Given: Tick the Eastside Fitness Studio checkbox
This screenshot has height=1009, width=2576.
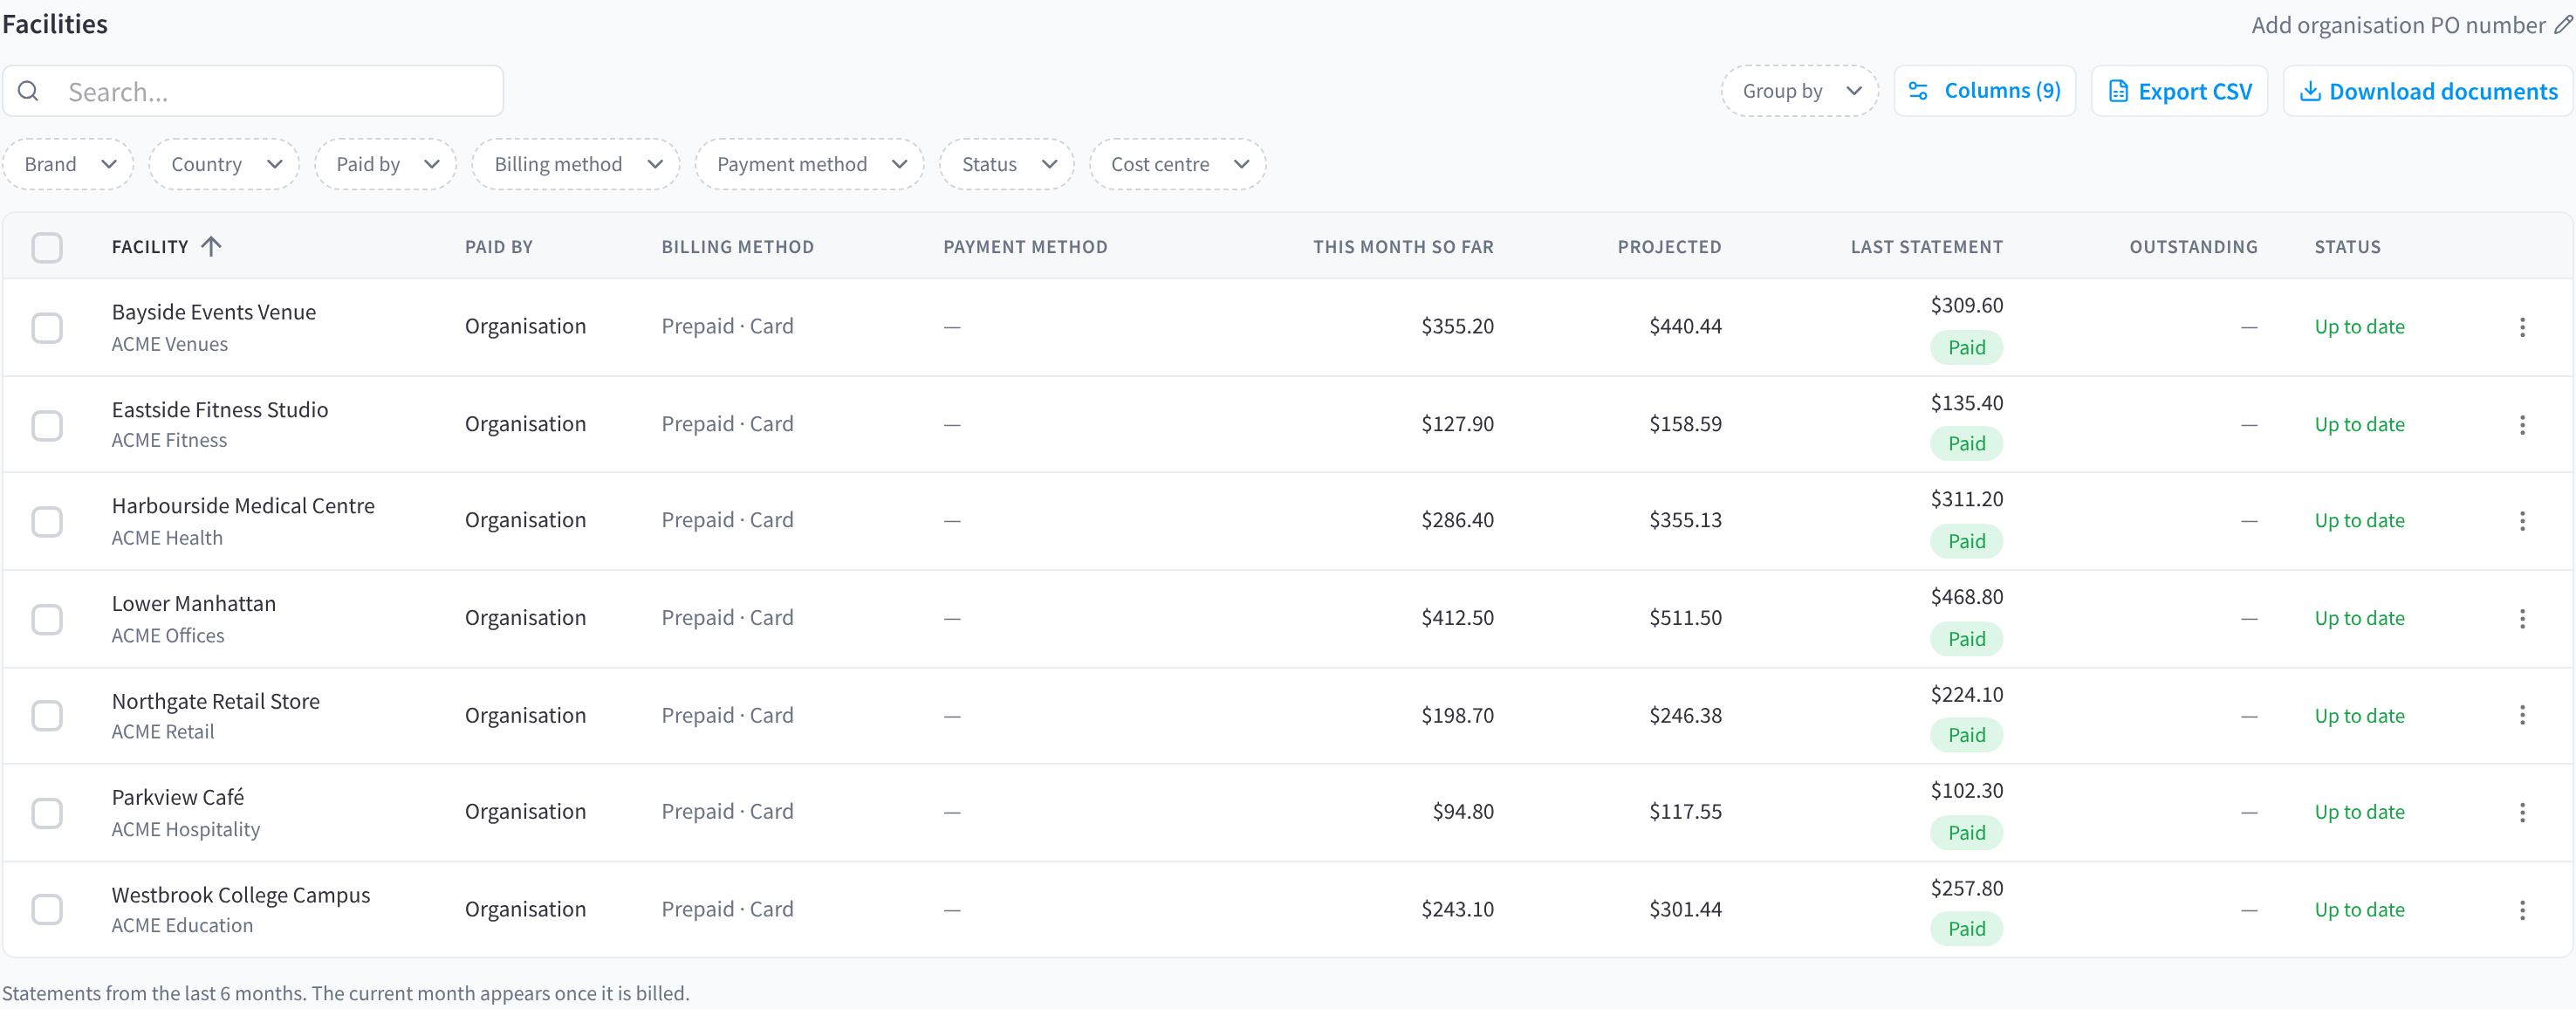Looking at the screenshot, I should [47, 425].
